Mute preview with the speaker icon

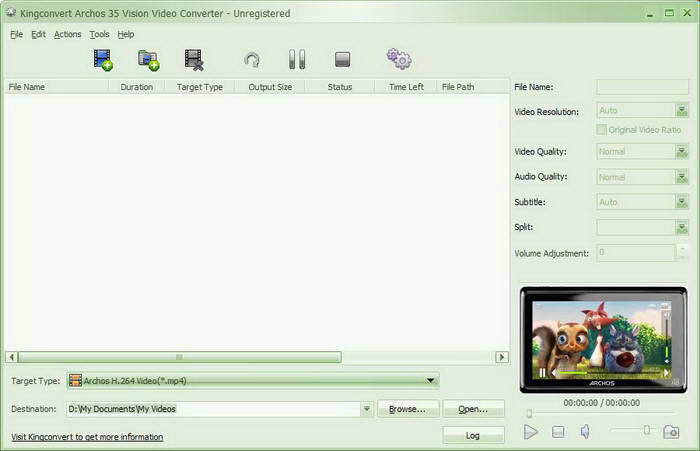[x=586, y=431]
